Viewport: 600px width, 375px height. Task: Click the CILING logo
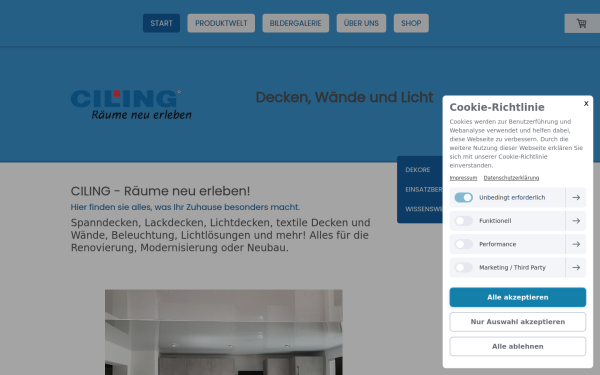(131, 104)
